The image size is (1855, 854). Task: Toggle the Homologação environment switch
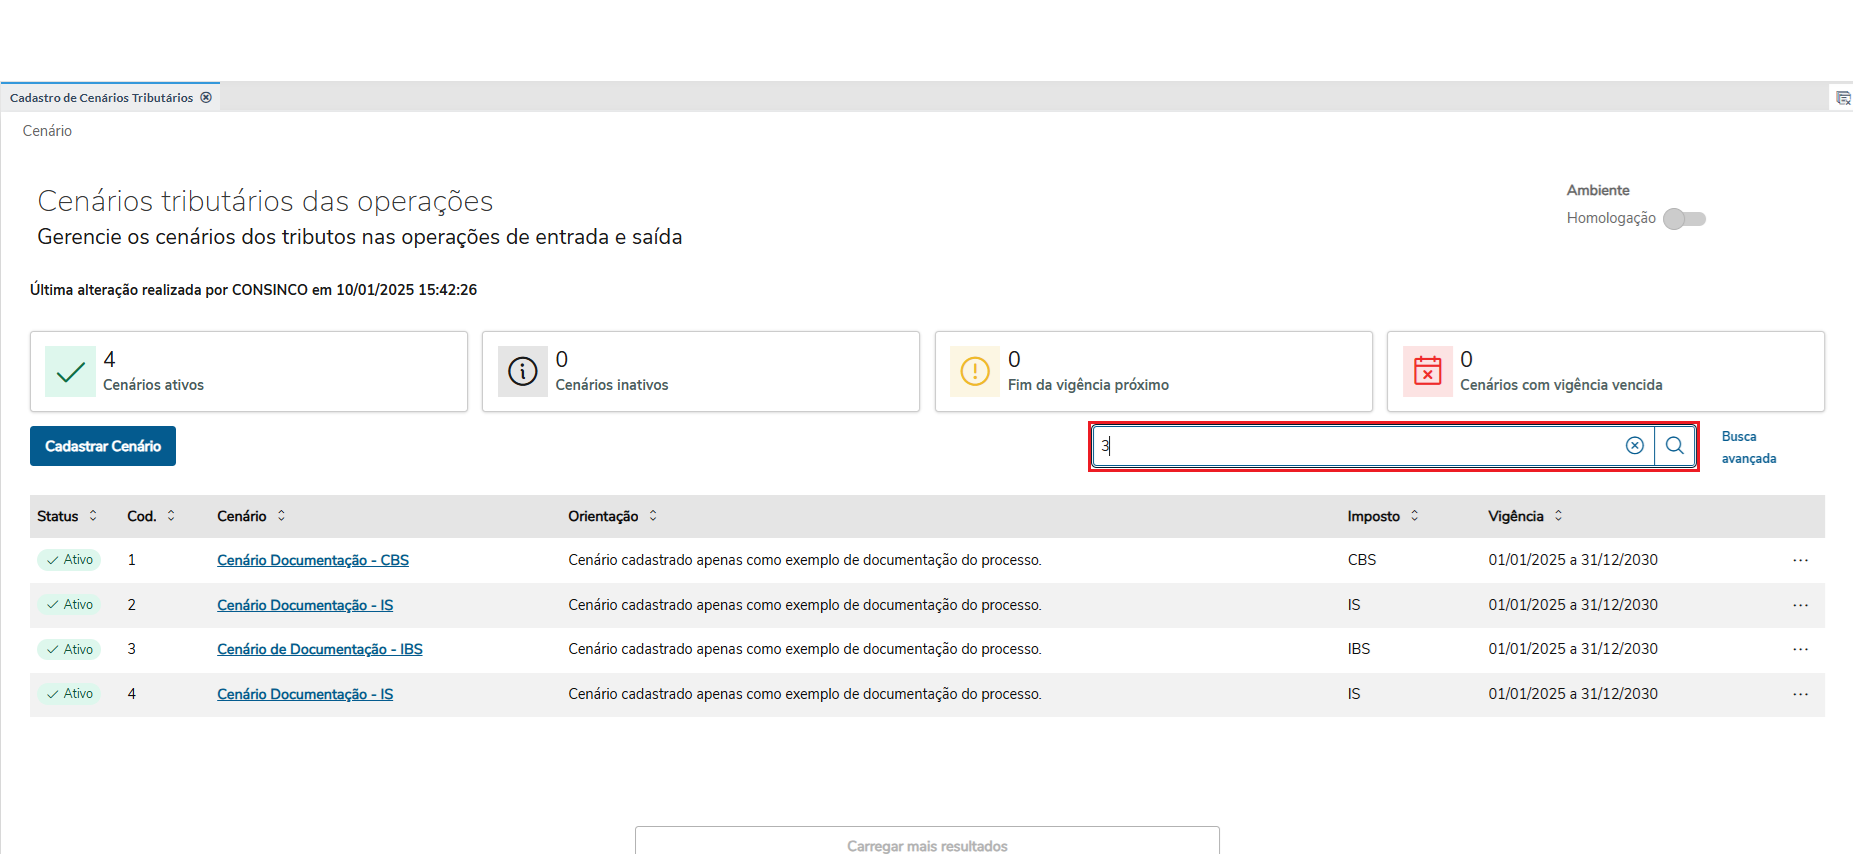[x=1685, y=219]
